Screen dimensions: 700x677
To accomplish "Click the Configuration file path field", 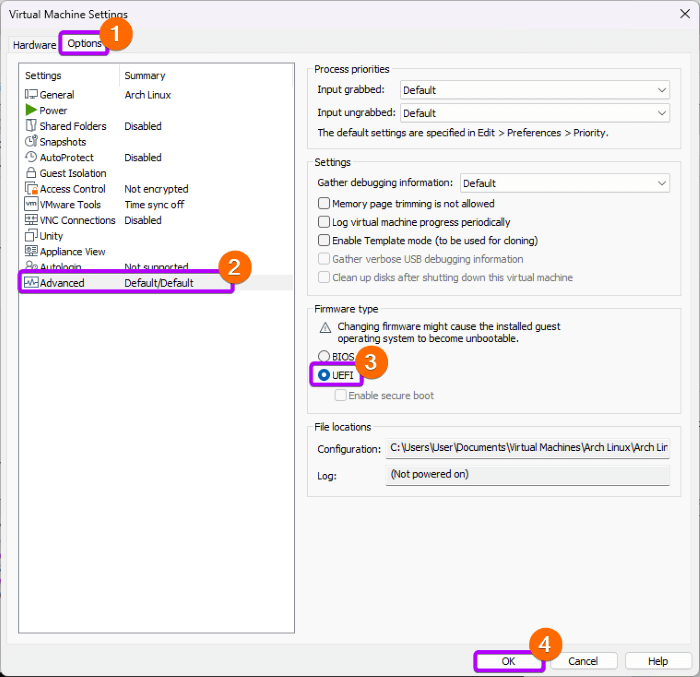I will point(528,448).
